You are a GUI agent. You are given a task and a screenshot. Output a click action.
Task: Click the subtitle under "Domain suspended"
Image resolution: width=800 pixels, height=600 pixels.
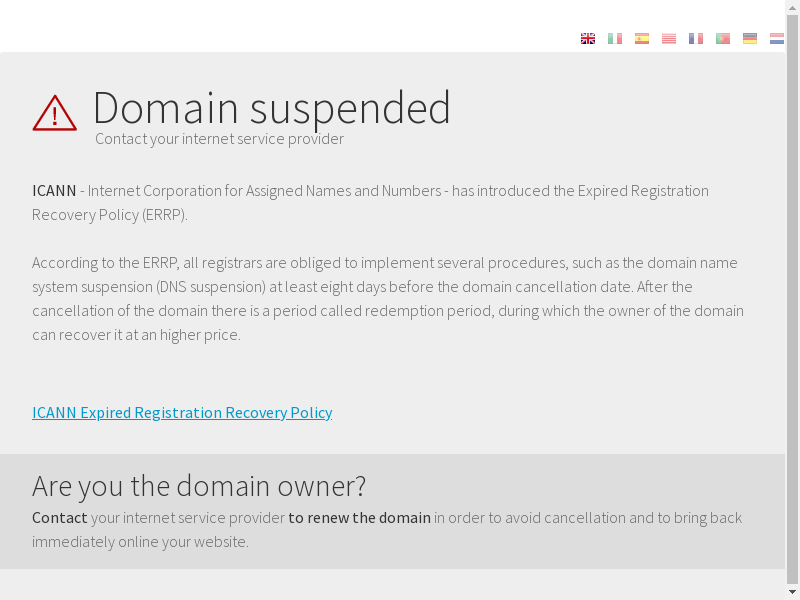tap(219, 139)
